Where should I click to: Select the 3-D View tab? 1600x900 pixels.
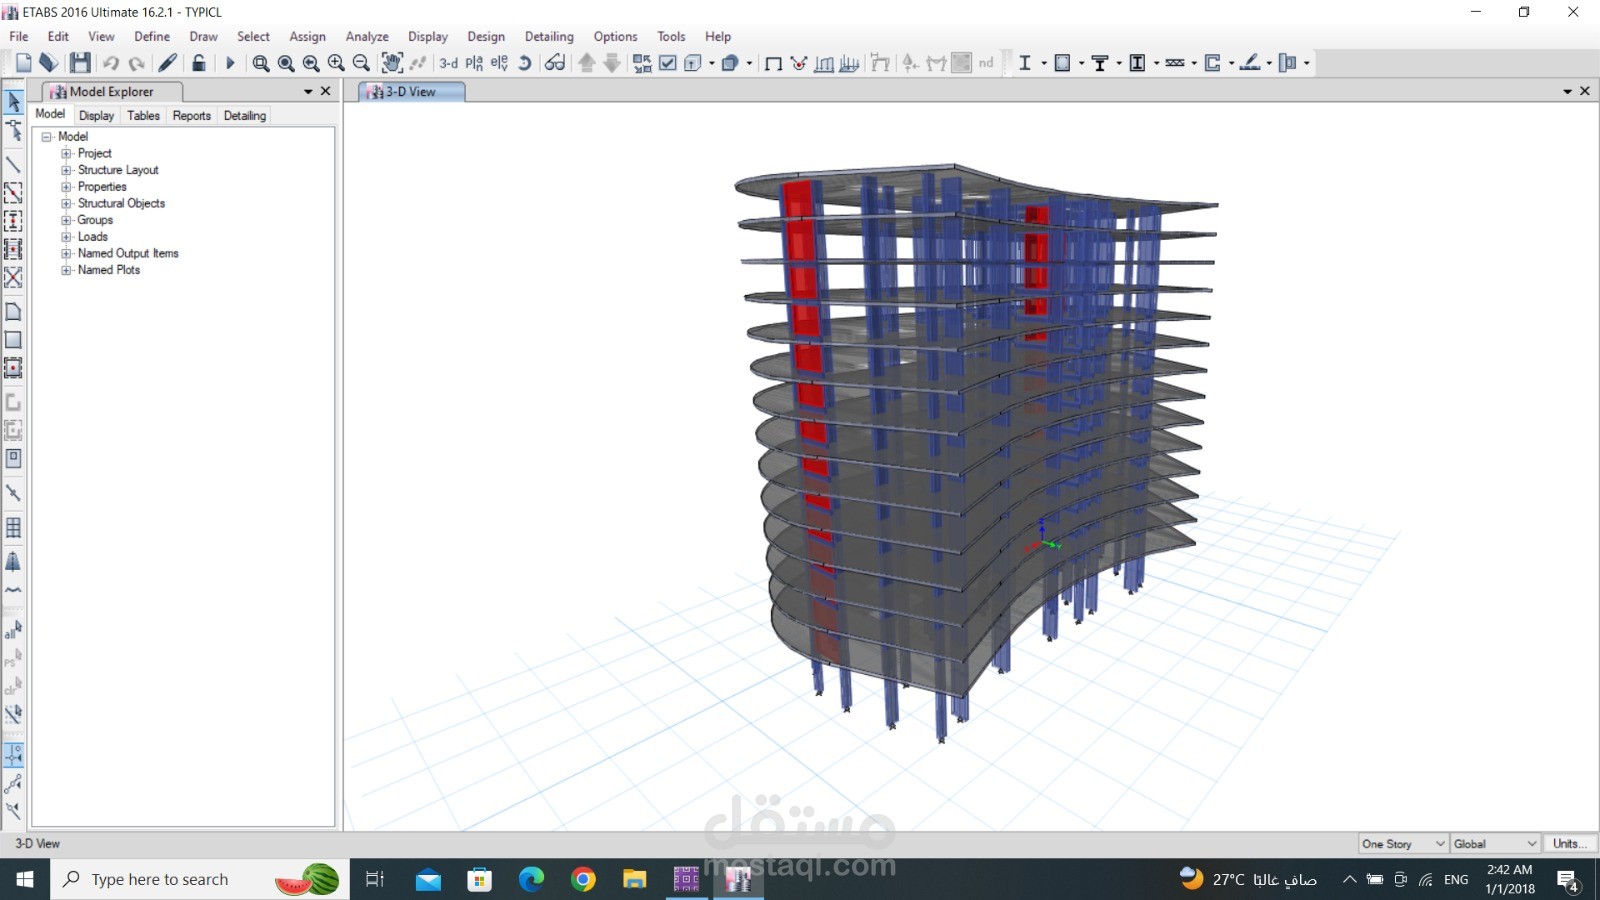coord(411,91)
